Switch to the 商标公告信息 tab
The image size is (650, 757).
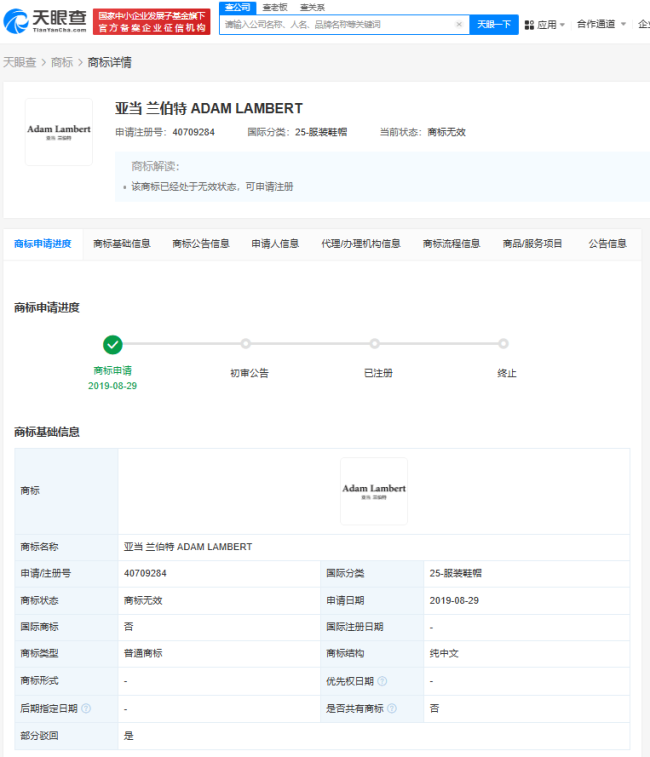coord(201,243)
